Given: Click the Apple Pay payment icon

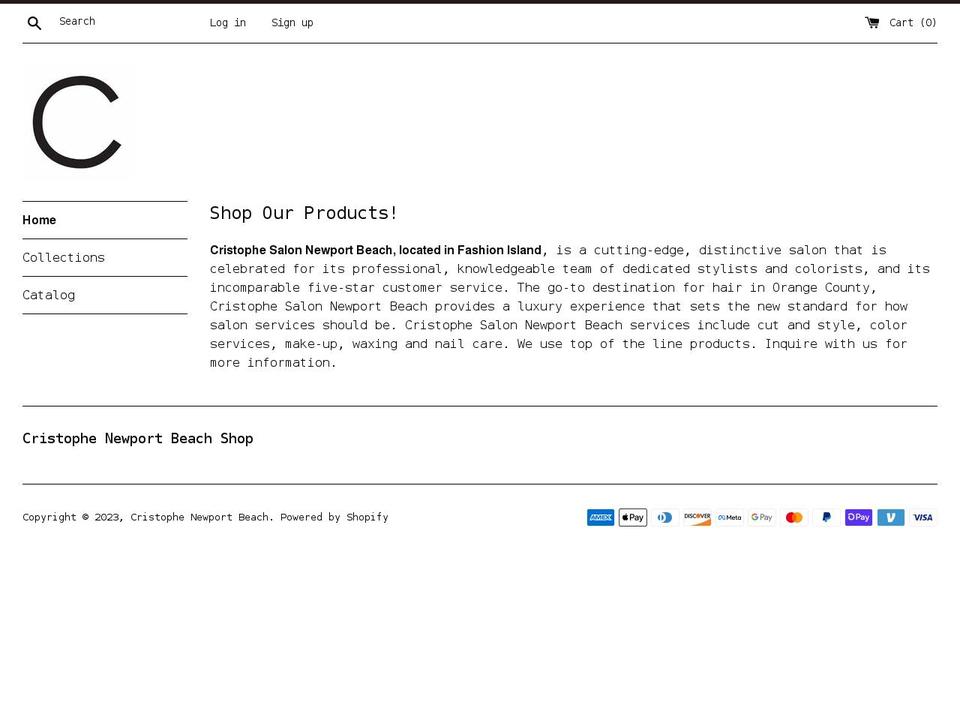Looking at the screenshot, I should point(632,517).
